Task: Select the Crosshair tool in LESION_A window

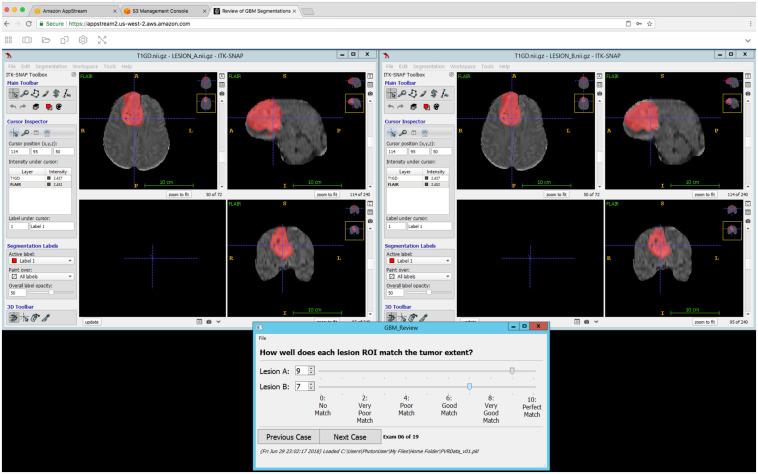Action: [13, 92]
